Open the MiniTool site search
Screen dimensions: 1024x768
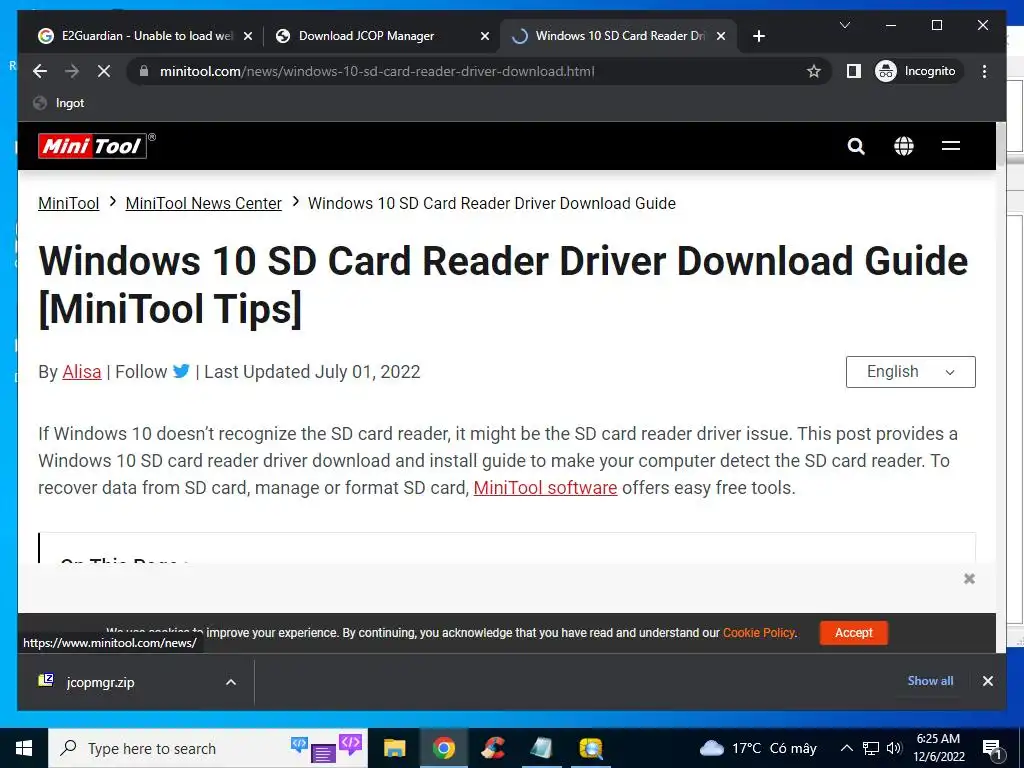pyautogui.click(x=856, y=146)
